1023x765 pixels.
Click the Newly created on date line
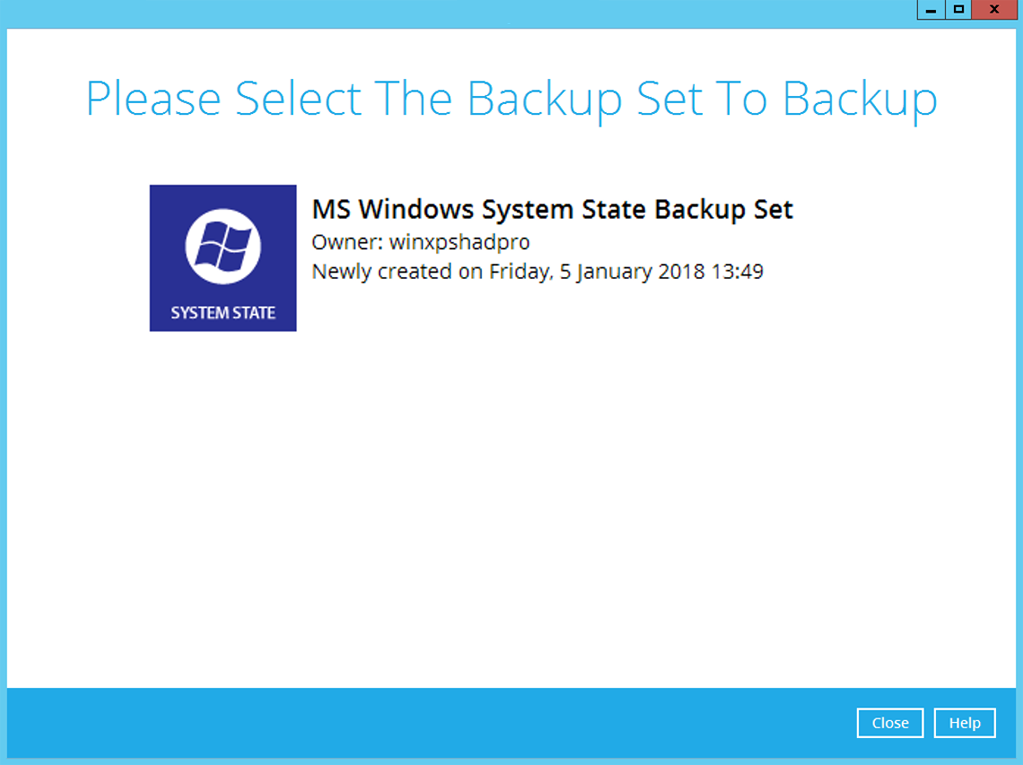click(x=537, y=271)
